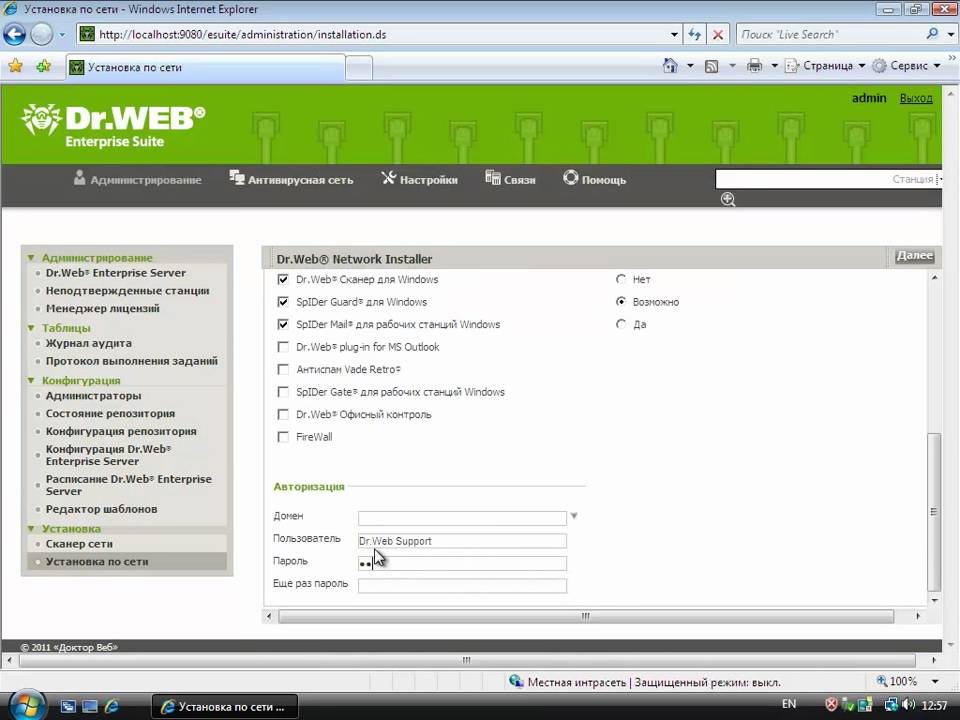Check Dr.Web Офисный контроль
Screen dimensions: 960x720
pos(283,414)
